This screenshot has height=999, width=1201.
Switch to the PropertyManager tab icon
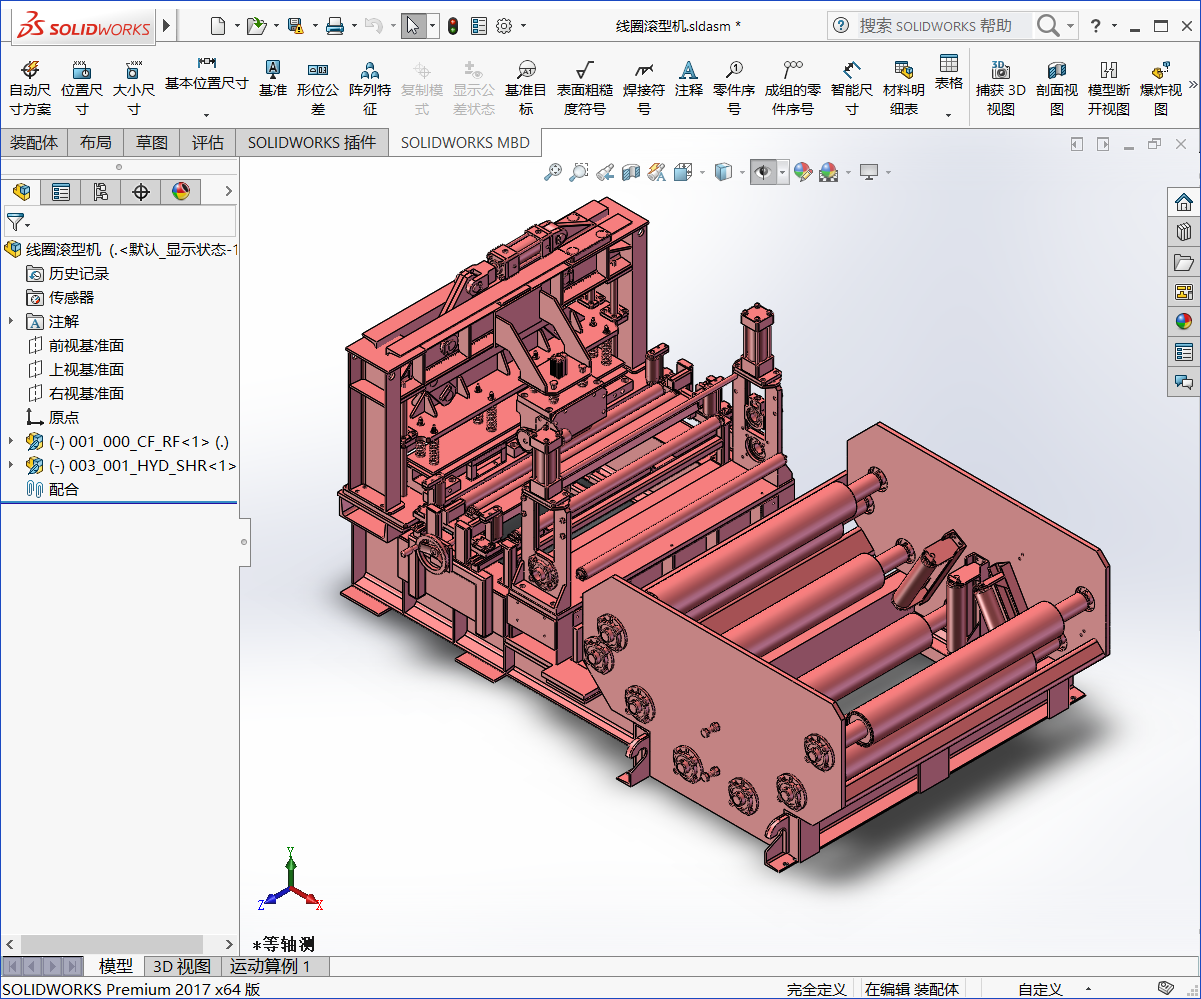point(61,191)
